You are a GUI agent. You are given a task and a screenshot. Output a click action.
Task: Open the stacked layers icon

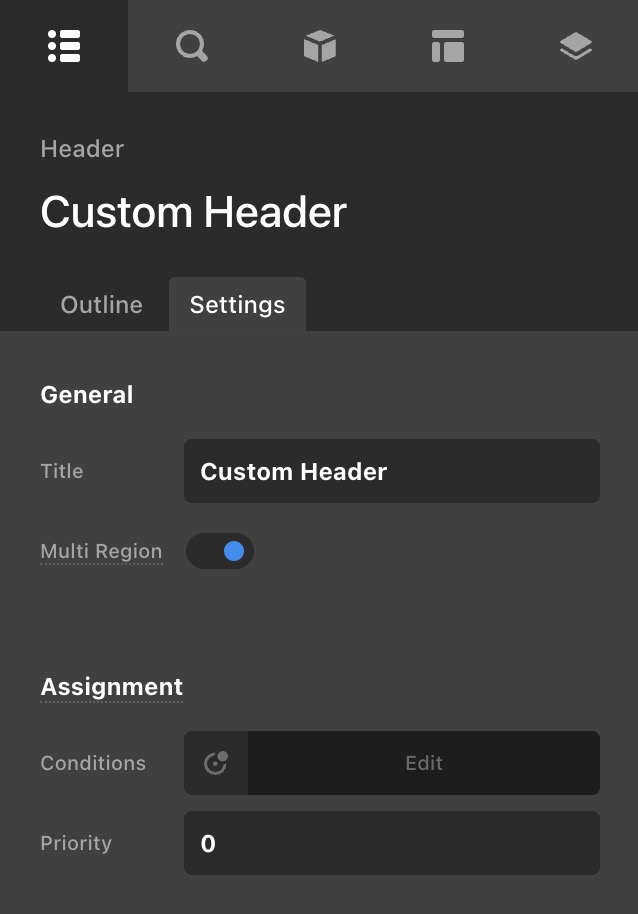(x=575, y=46)
